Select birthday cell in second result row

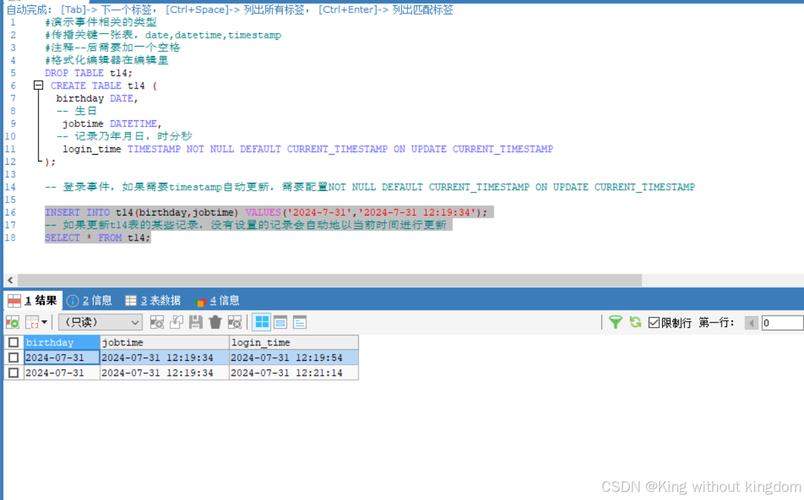[62, 373]
